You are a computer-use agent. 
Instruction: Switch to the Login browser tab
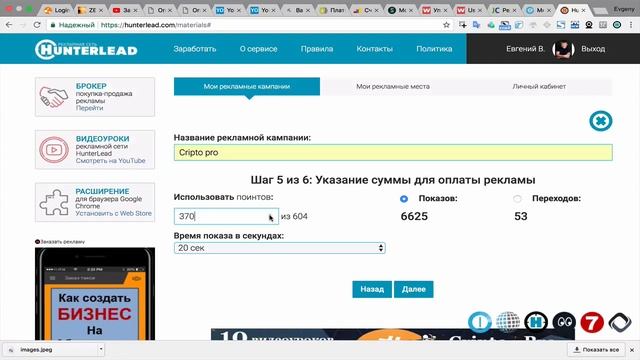(57, 10)
